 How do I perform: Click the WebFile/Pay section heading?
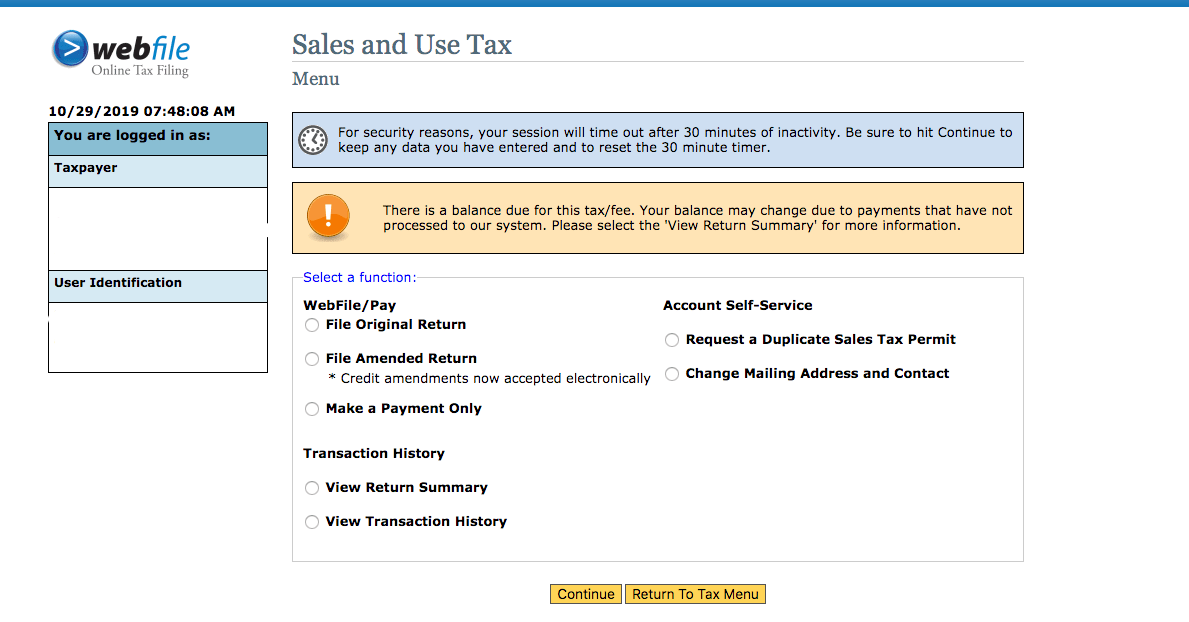(350, 306)
